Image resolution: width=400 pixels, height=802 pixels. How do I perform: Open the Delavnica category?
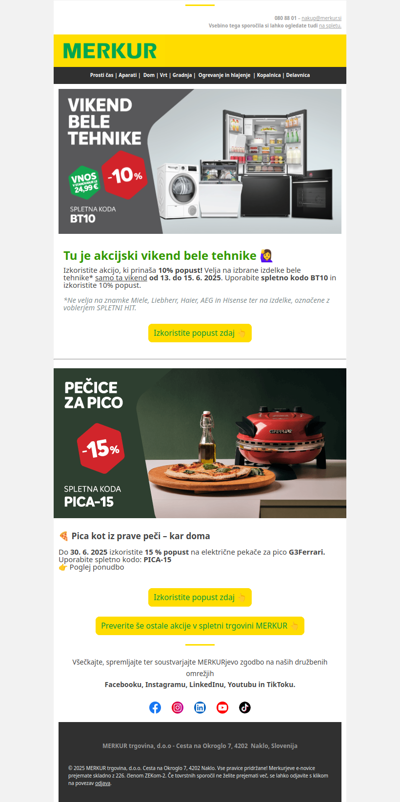click(298, 75)
